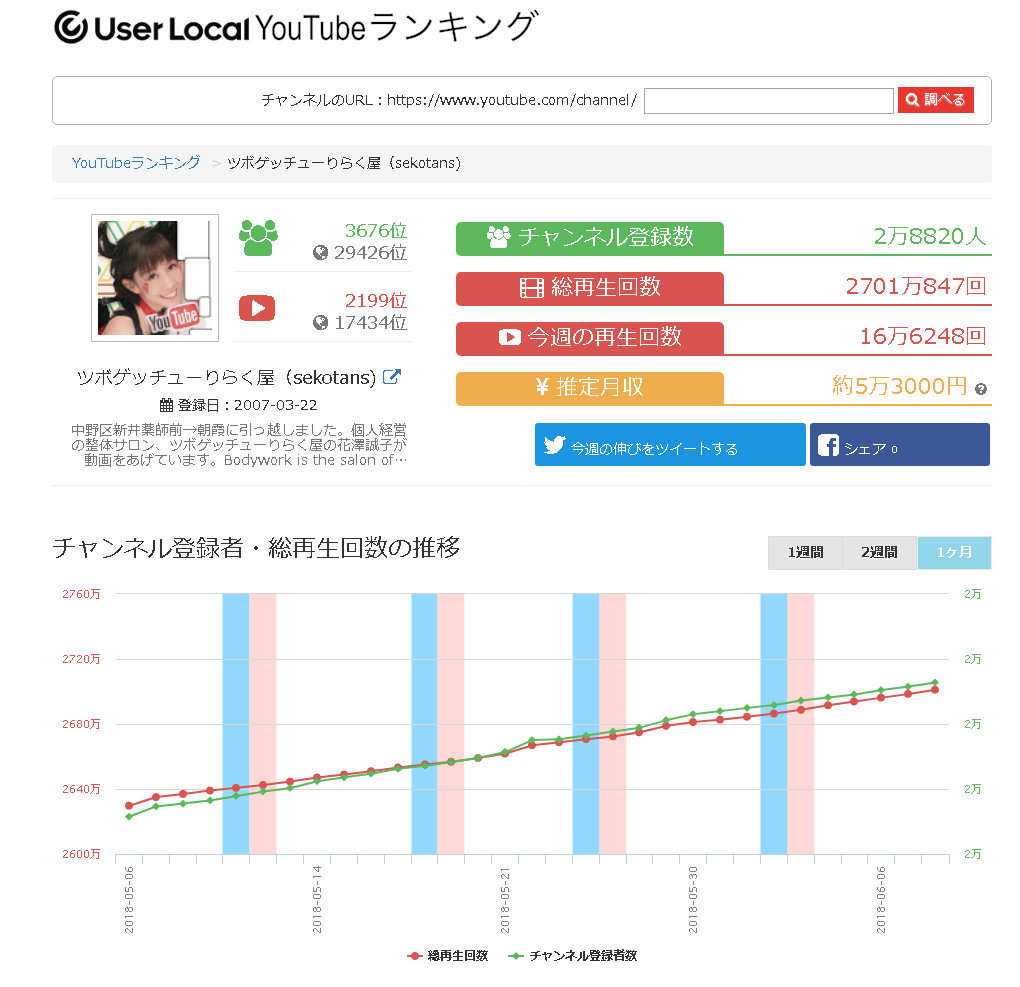Click the green subscribers group icon

point(258,237)
